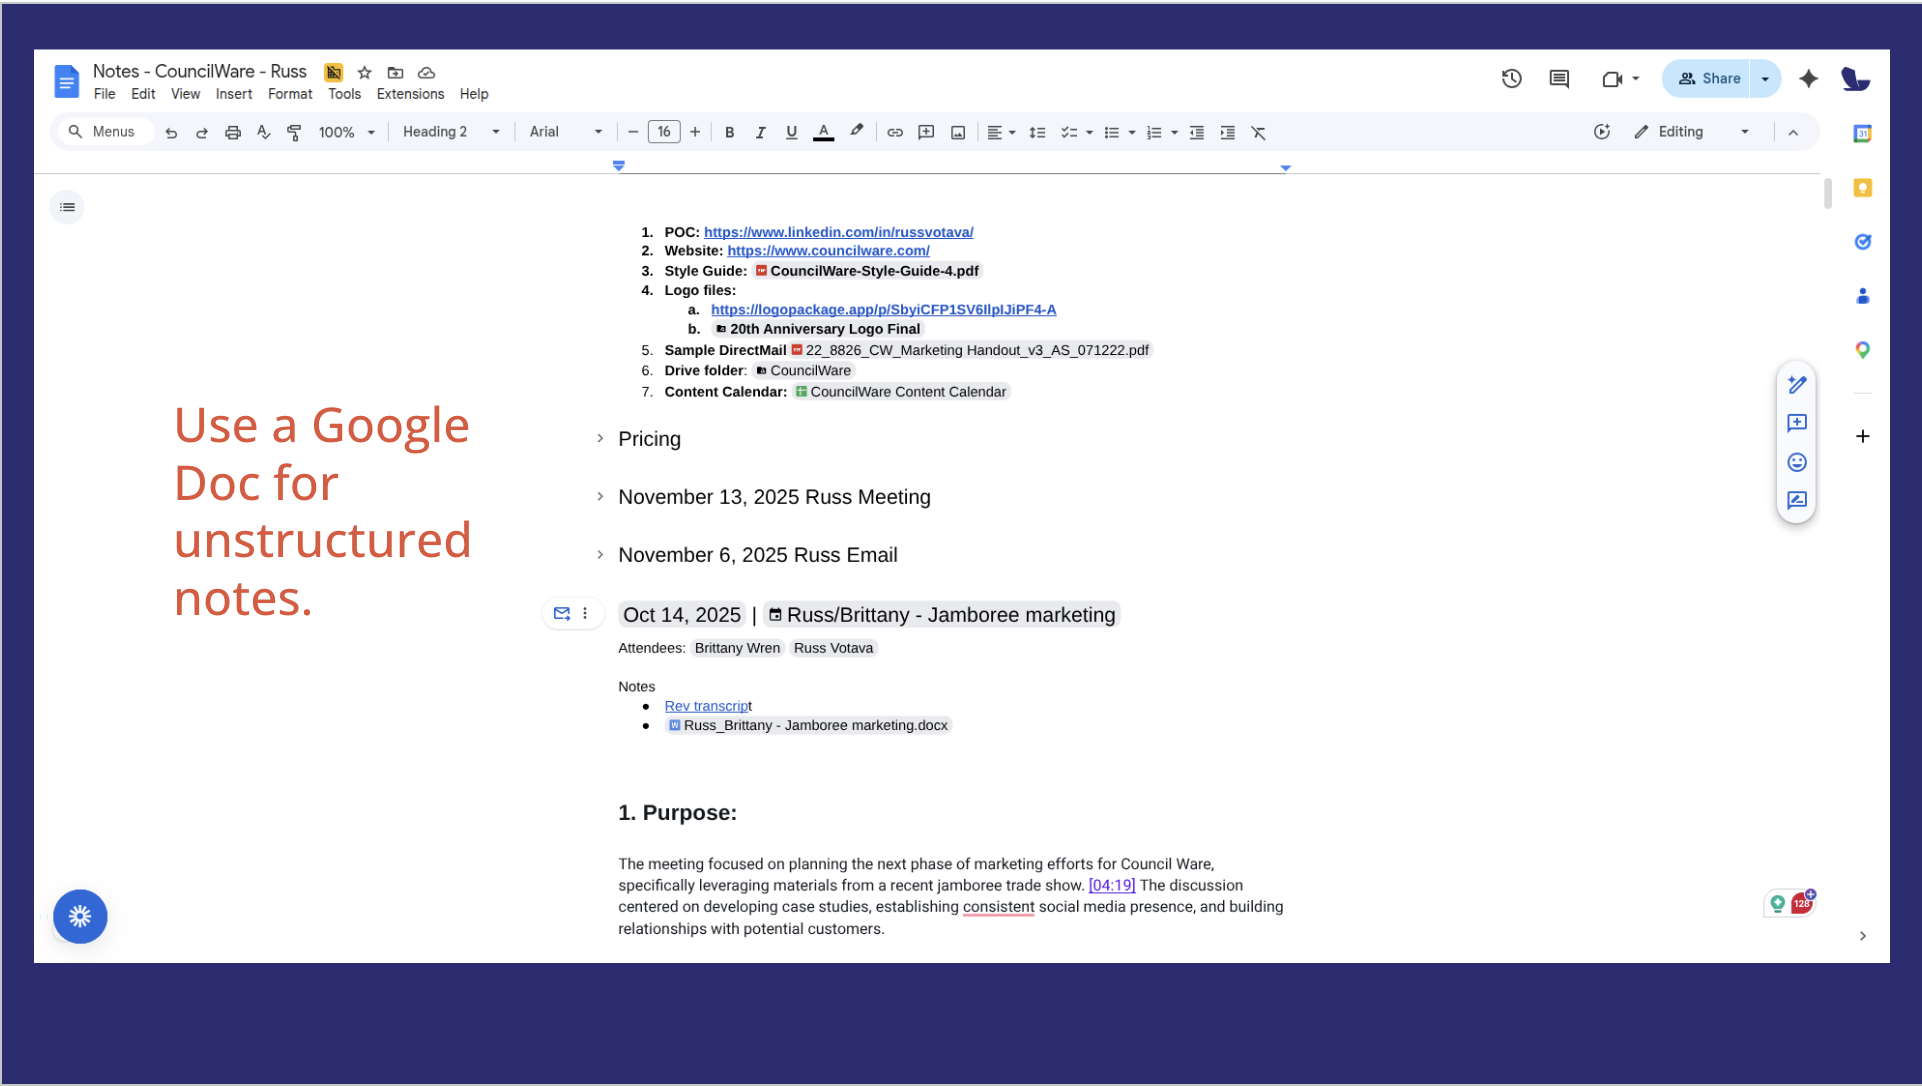Expand the Pricing heading
This screenshot has height=1086, width=1922.
click(x=600, y=438)
